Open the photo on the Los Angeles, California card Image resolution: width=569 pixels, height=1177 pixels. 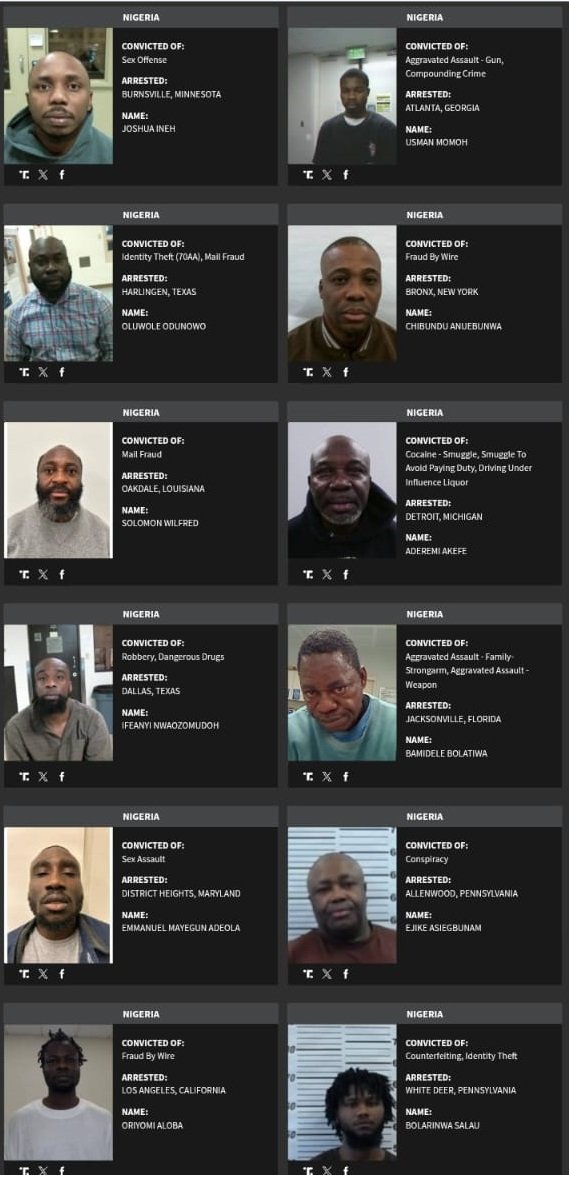click(59, 1092)
